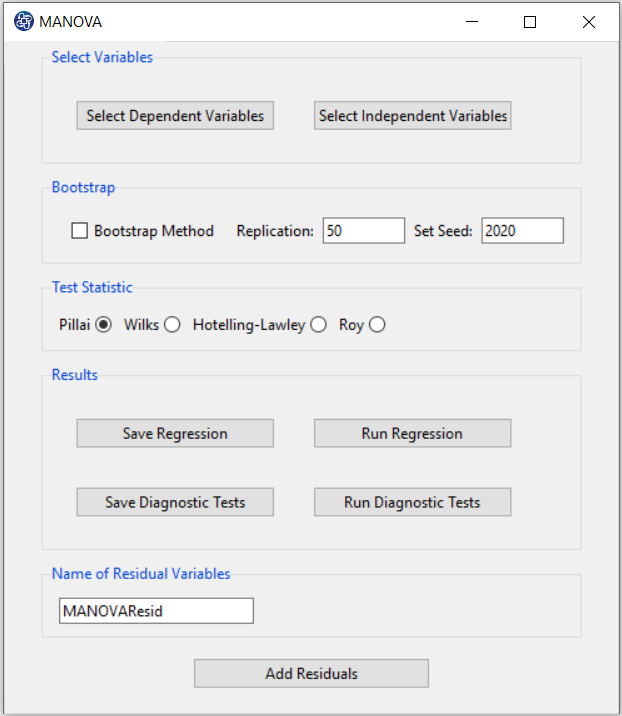
Task: Minimize the MANOVA window
Action: 472,21
